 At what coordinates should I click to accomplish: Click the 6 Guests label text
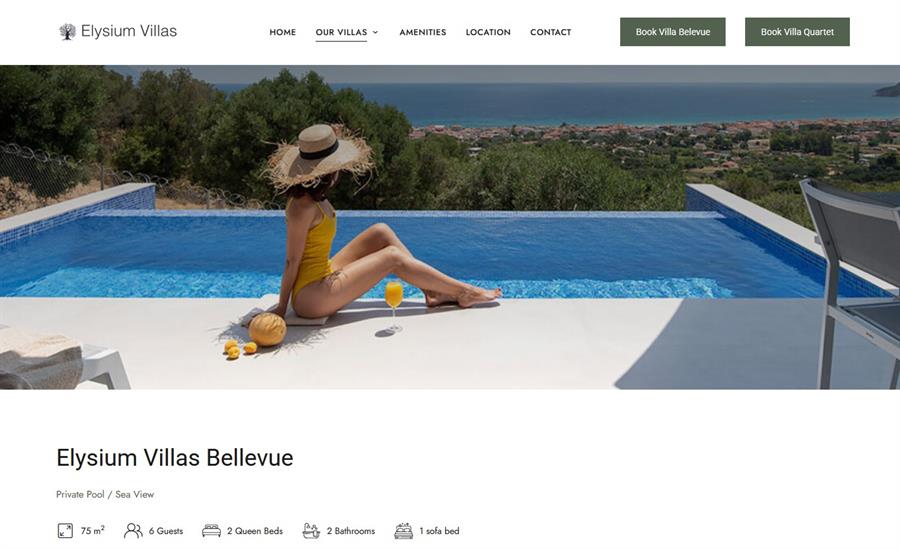click(x=166, y=531)
